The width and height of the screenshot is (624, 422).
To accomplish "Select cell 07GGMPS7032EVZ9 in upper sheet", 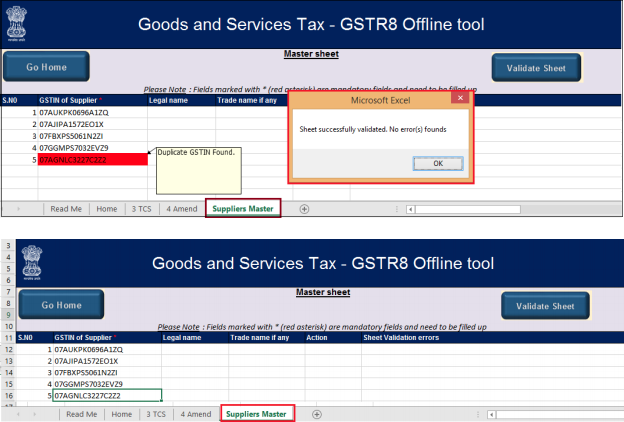I will (x=93, y=148).
